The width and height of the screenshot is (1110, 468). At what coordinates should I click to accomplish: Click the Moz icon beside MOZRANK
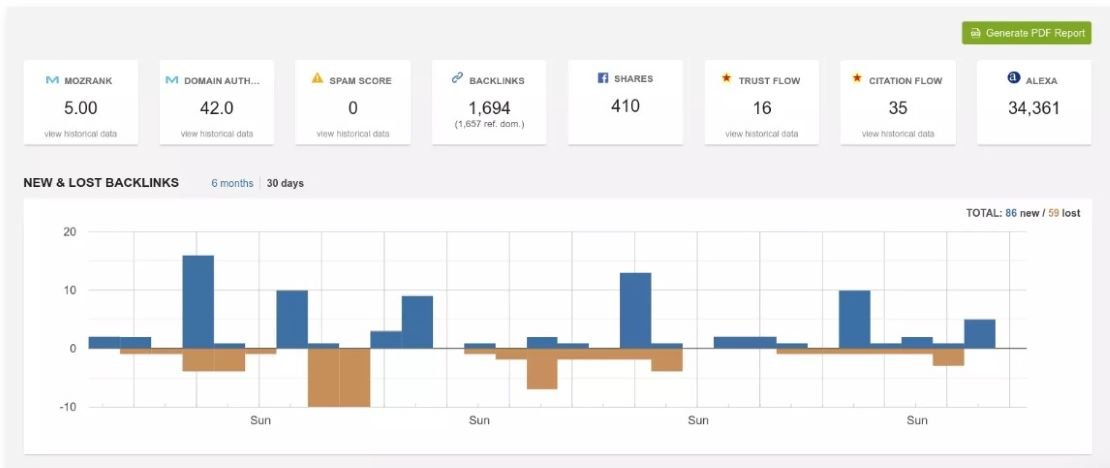tap(52, 80)
